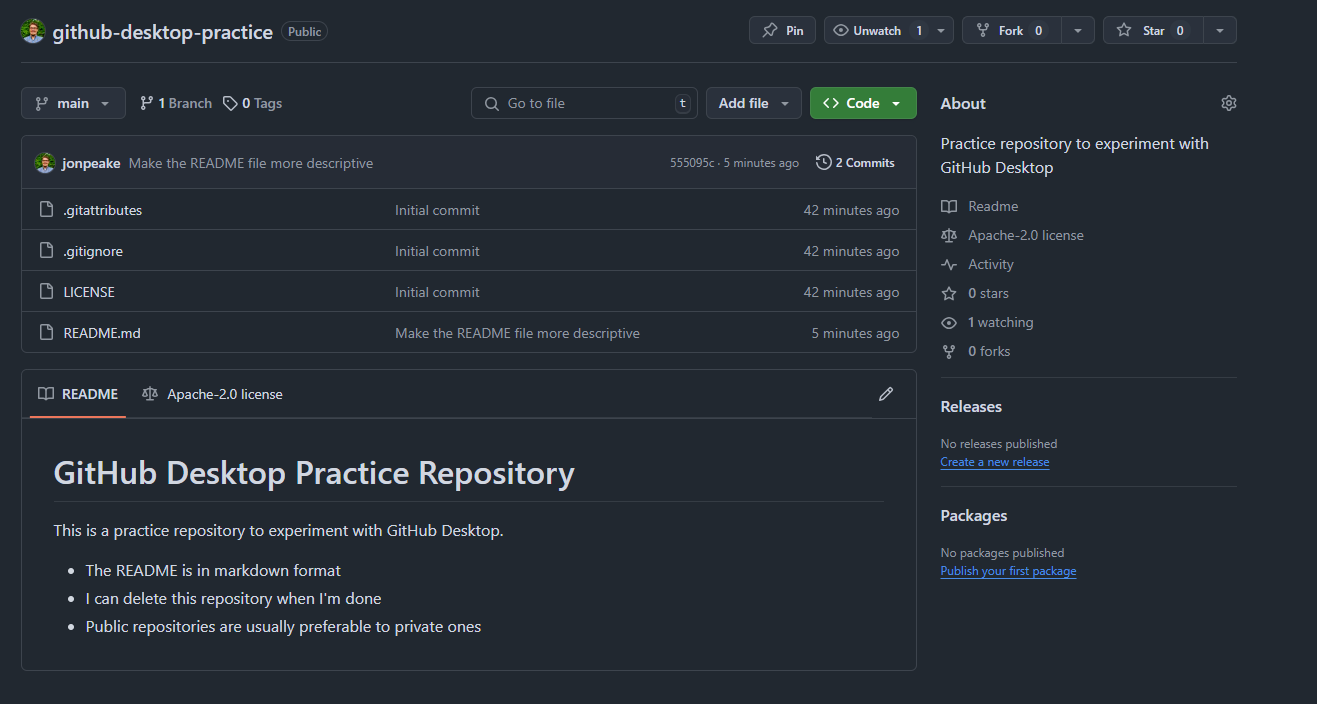The width and height of the screenshot is (1317, 704).
Task: View the 1 Branch link
Action: (x=176, y=103)
